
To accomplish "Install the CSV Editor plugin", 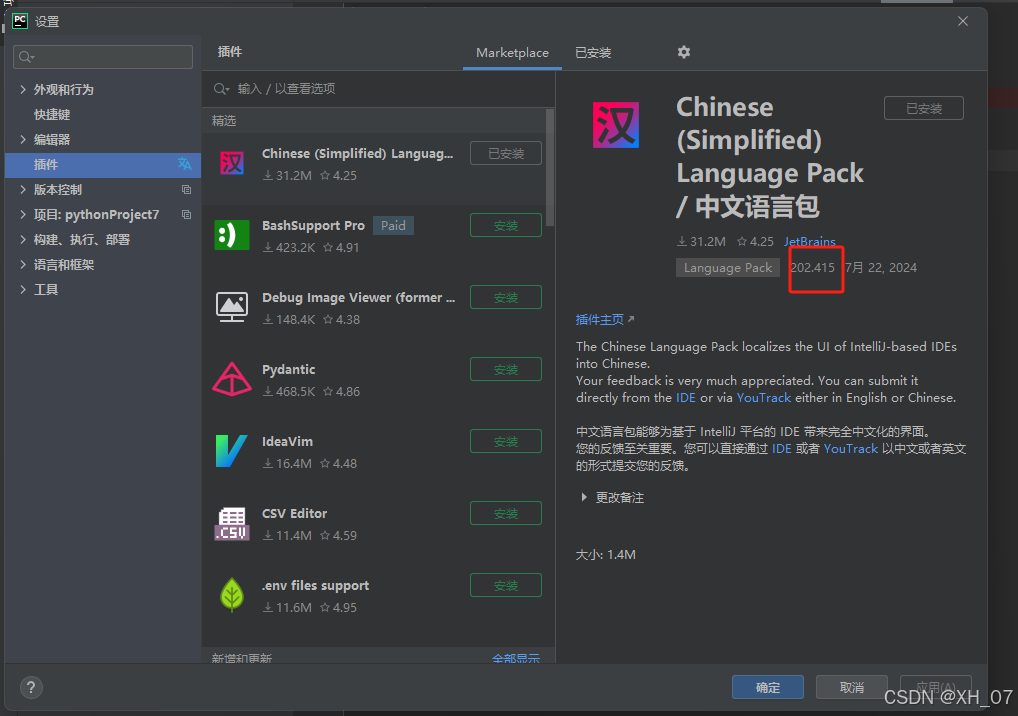I will pyautogui.click(x=506, y=513).
